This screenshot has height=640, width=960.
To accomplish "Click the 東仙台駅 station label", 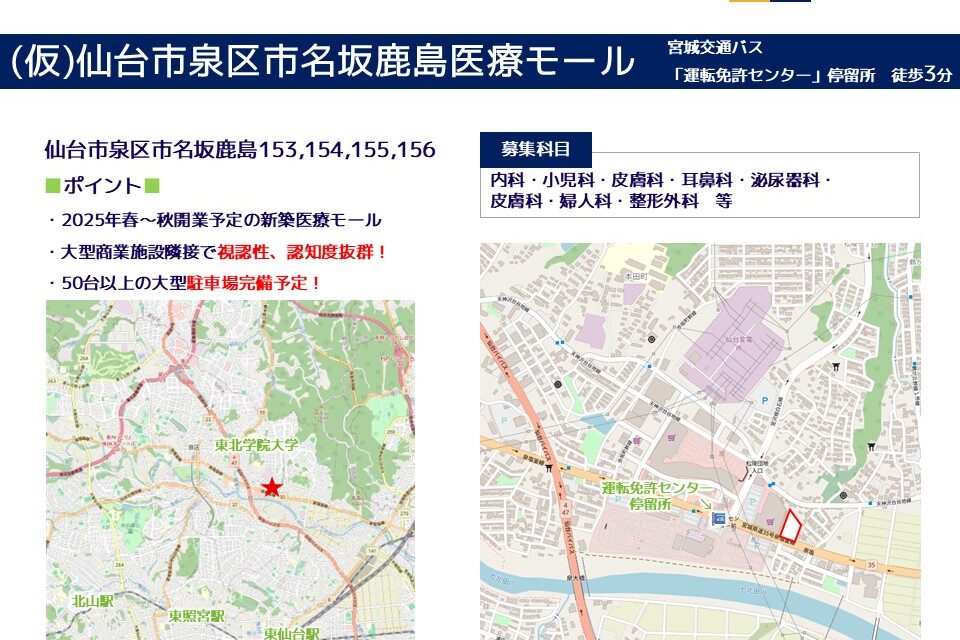I will pyautogui.click(x=291, y=634).
